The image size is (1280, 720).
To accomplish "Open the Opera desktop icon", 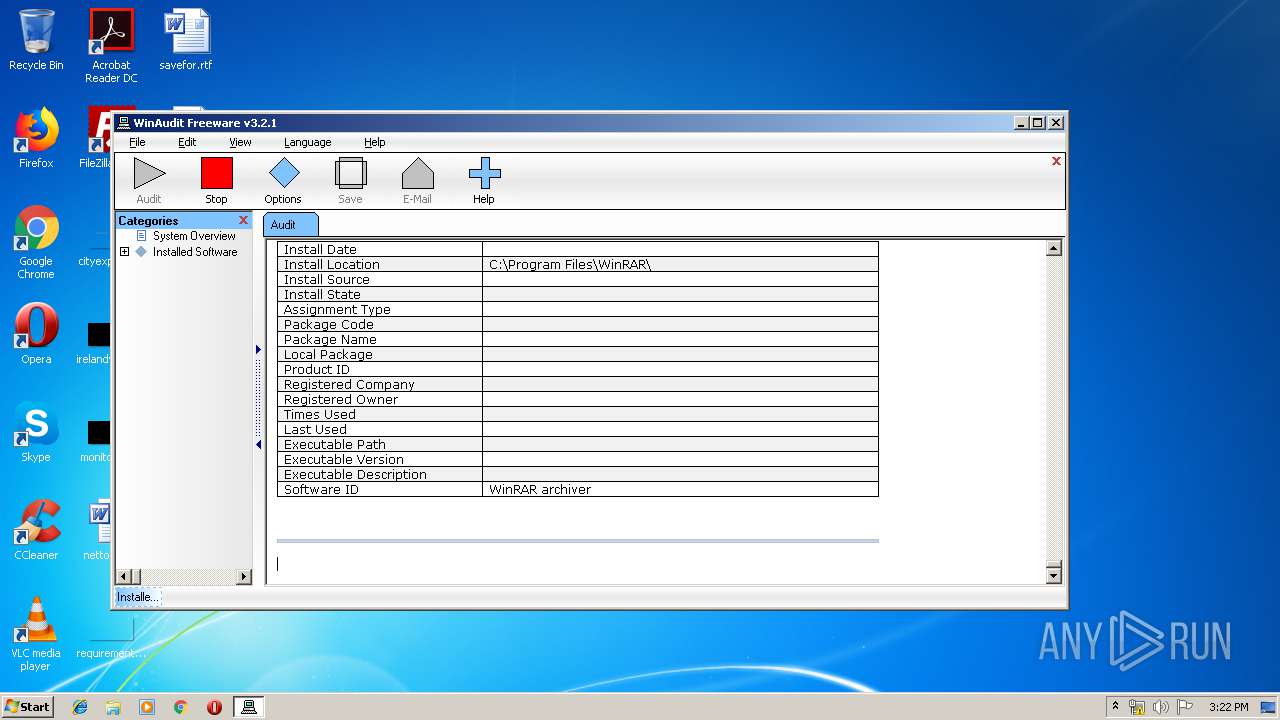I will pyautogui.click(x=36, y=334).
